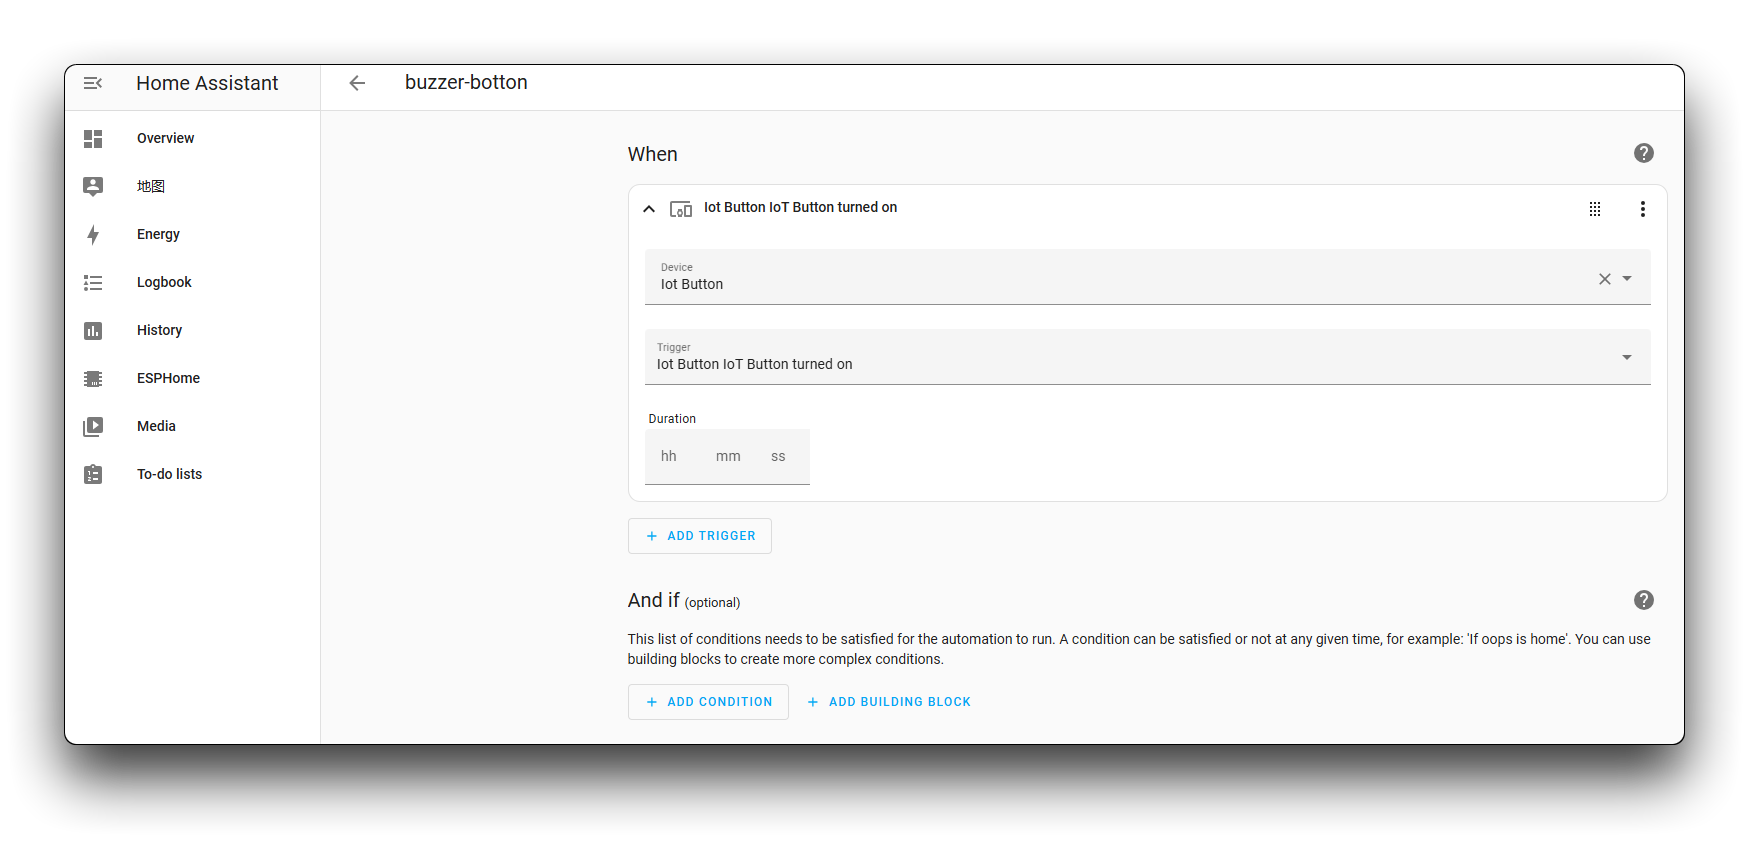Click the 地图 map icon

click(x=93, y=186)
